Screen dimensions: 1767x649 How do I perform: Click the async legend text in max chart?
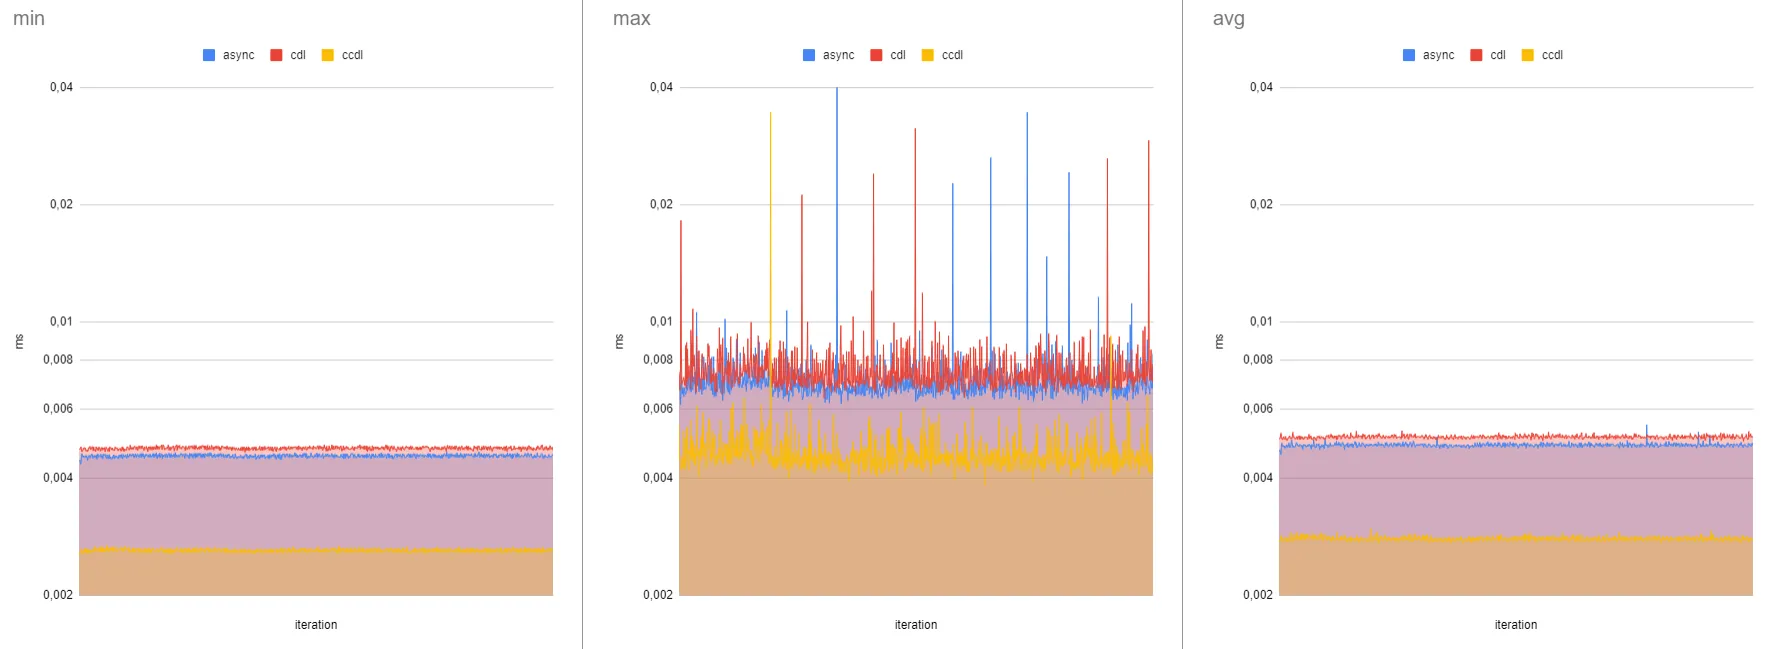click(839, 55)
